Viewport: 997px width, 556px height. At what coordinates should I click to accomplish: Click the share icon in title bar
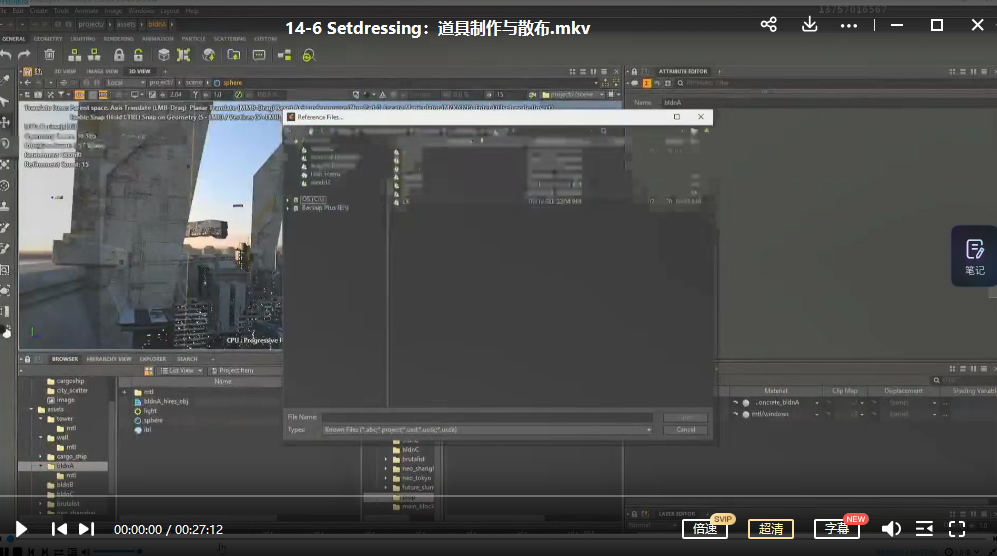[x=768, y=25]
